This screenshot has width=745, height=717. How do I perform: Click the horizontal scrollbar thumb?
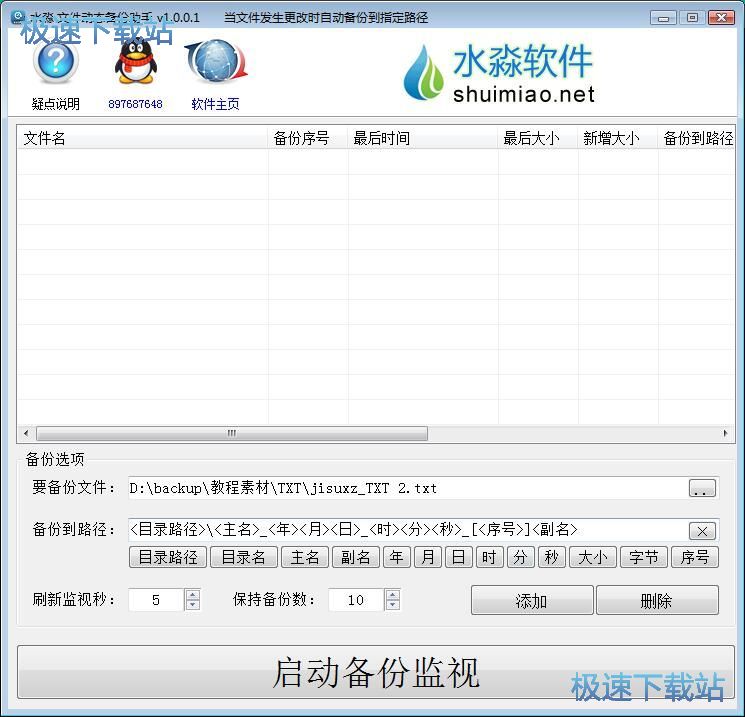pos(232,433)
